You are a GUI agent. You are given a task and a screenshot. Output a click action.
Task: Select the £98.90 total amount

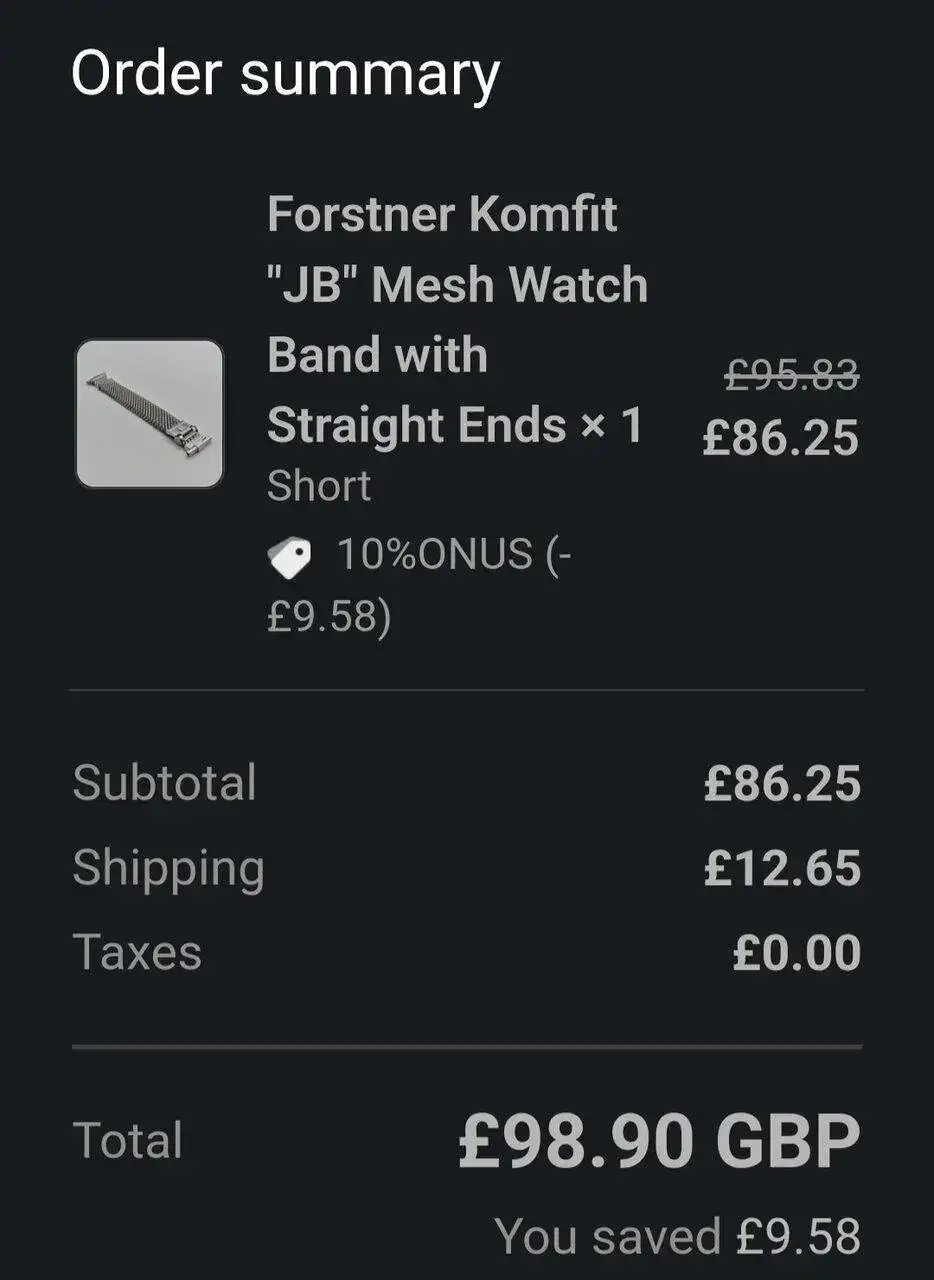(x=577, y=1142)
